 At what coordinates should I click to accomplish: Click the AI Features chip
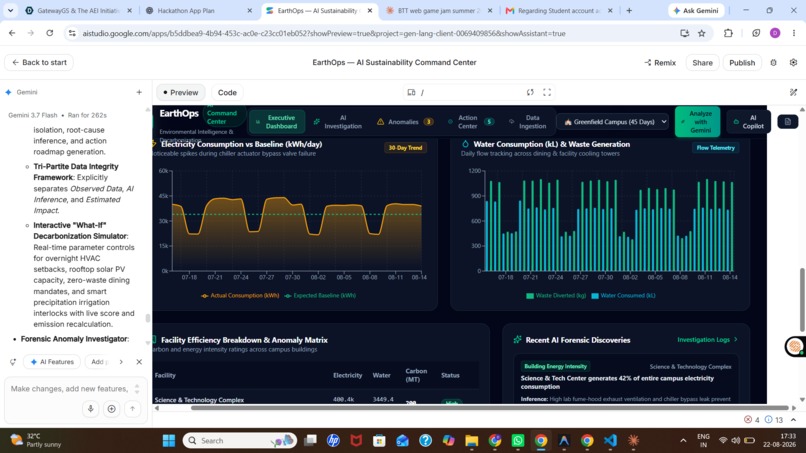pos(52,362)
